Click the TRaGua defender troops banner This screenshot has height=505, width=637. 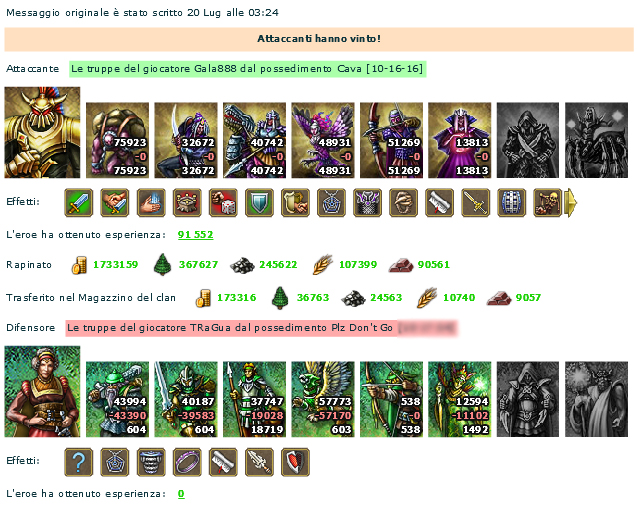tap(262, 328)
